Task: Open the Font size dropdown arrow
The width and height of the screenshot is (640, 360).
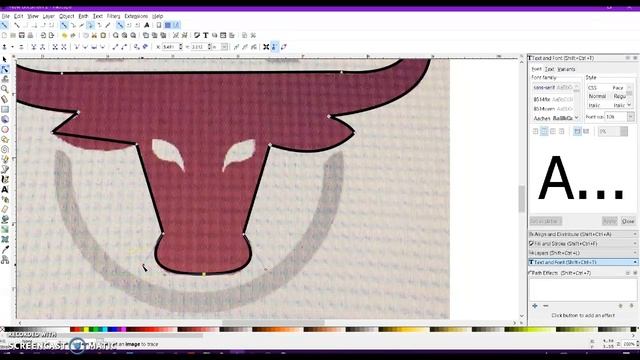Action: tap(631, 117)
